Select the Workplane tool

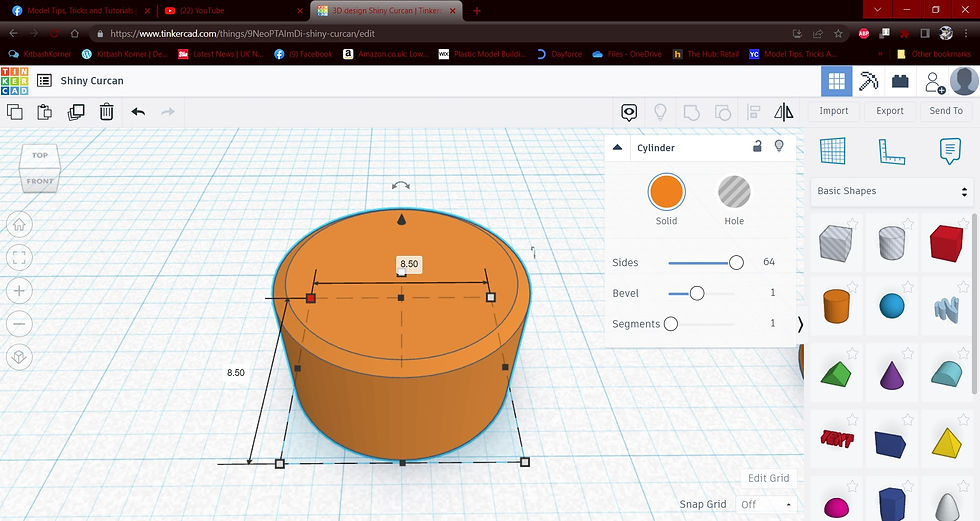click(x=832, y=151)
